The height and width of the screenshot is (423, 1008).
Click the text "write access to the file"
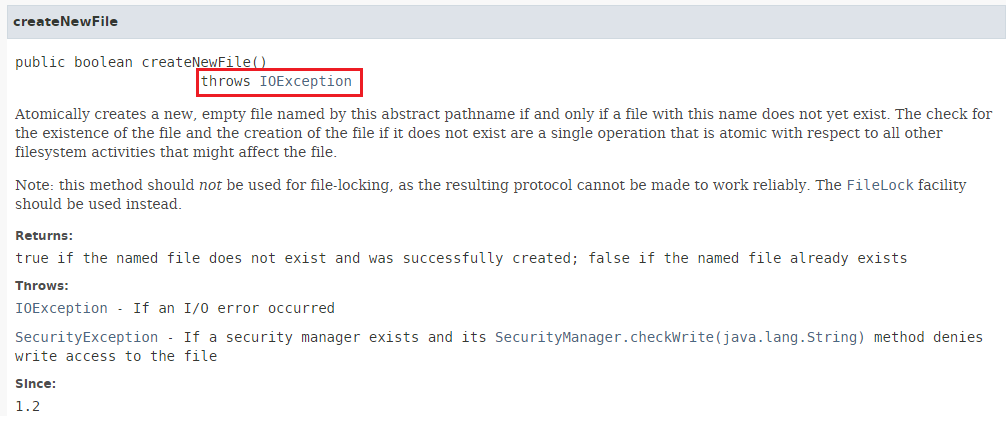[x=116, y=356]
